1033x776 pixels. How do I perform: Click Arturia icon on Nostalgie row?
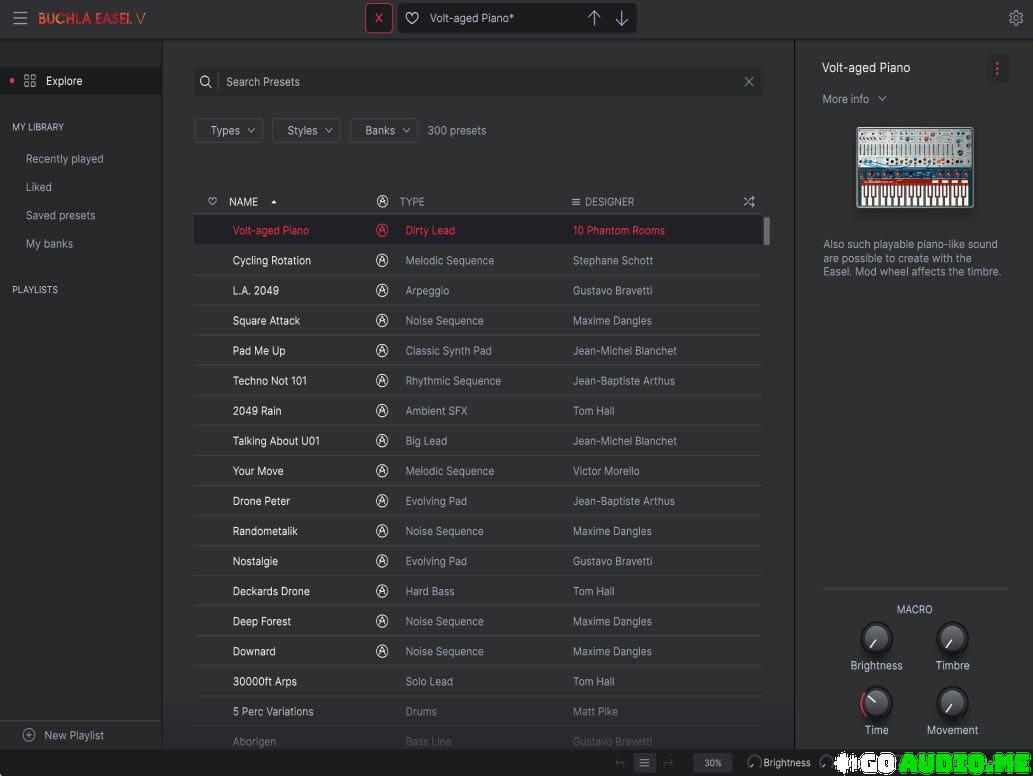coord(382,561)
